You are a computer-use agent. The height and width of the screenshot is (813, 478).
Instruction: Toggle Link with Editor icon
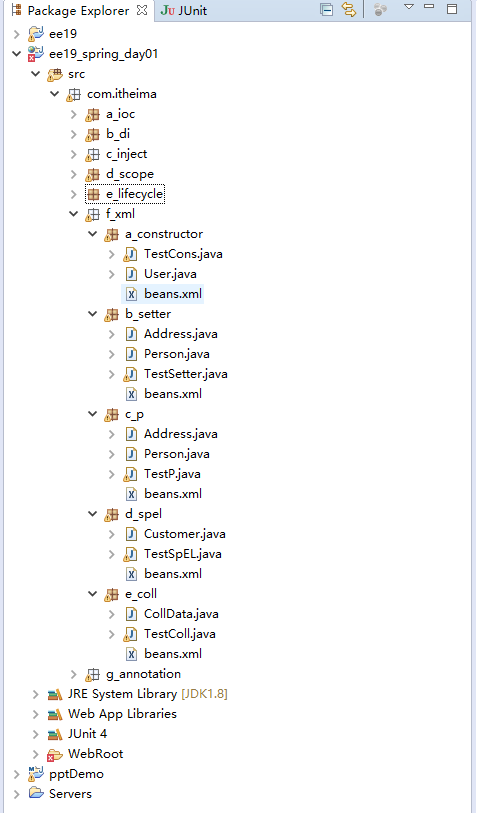(x=349, y=10)
